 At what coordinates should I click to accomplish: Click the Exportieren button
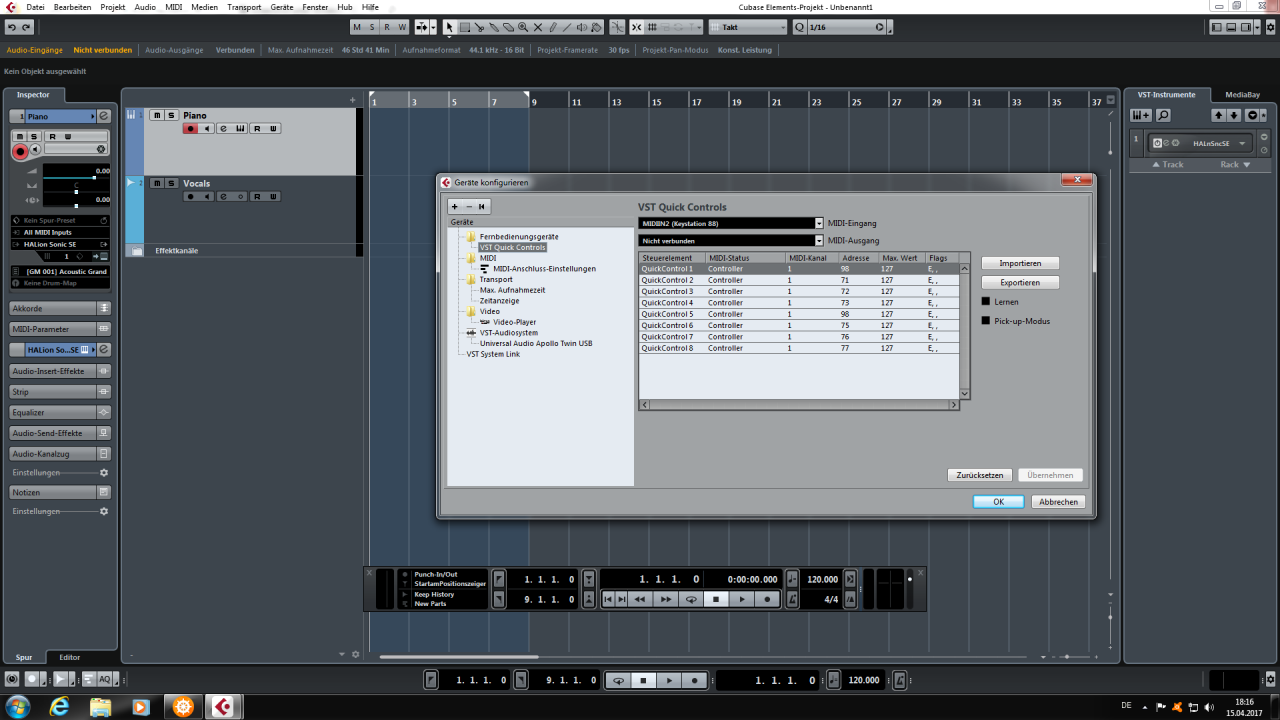[x=1020, y=282]
